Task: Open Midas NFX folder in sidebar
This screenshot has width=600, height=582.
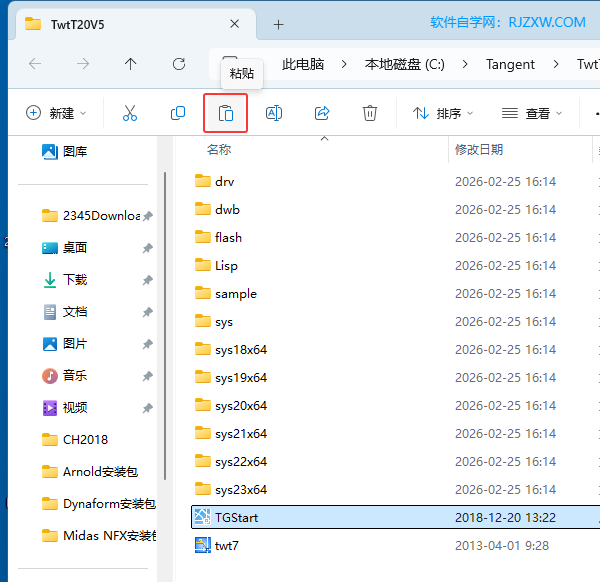Action: point(99,536)
